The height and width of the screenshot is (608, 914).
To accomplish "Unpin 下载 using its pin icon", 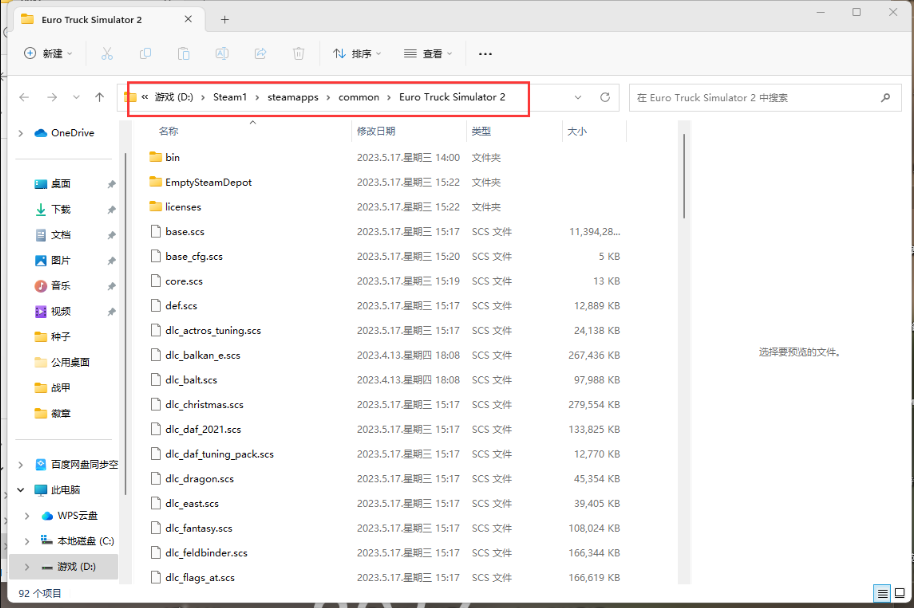I will pos(111,210).
